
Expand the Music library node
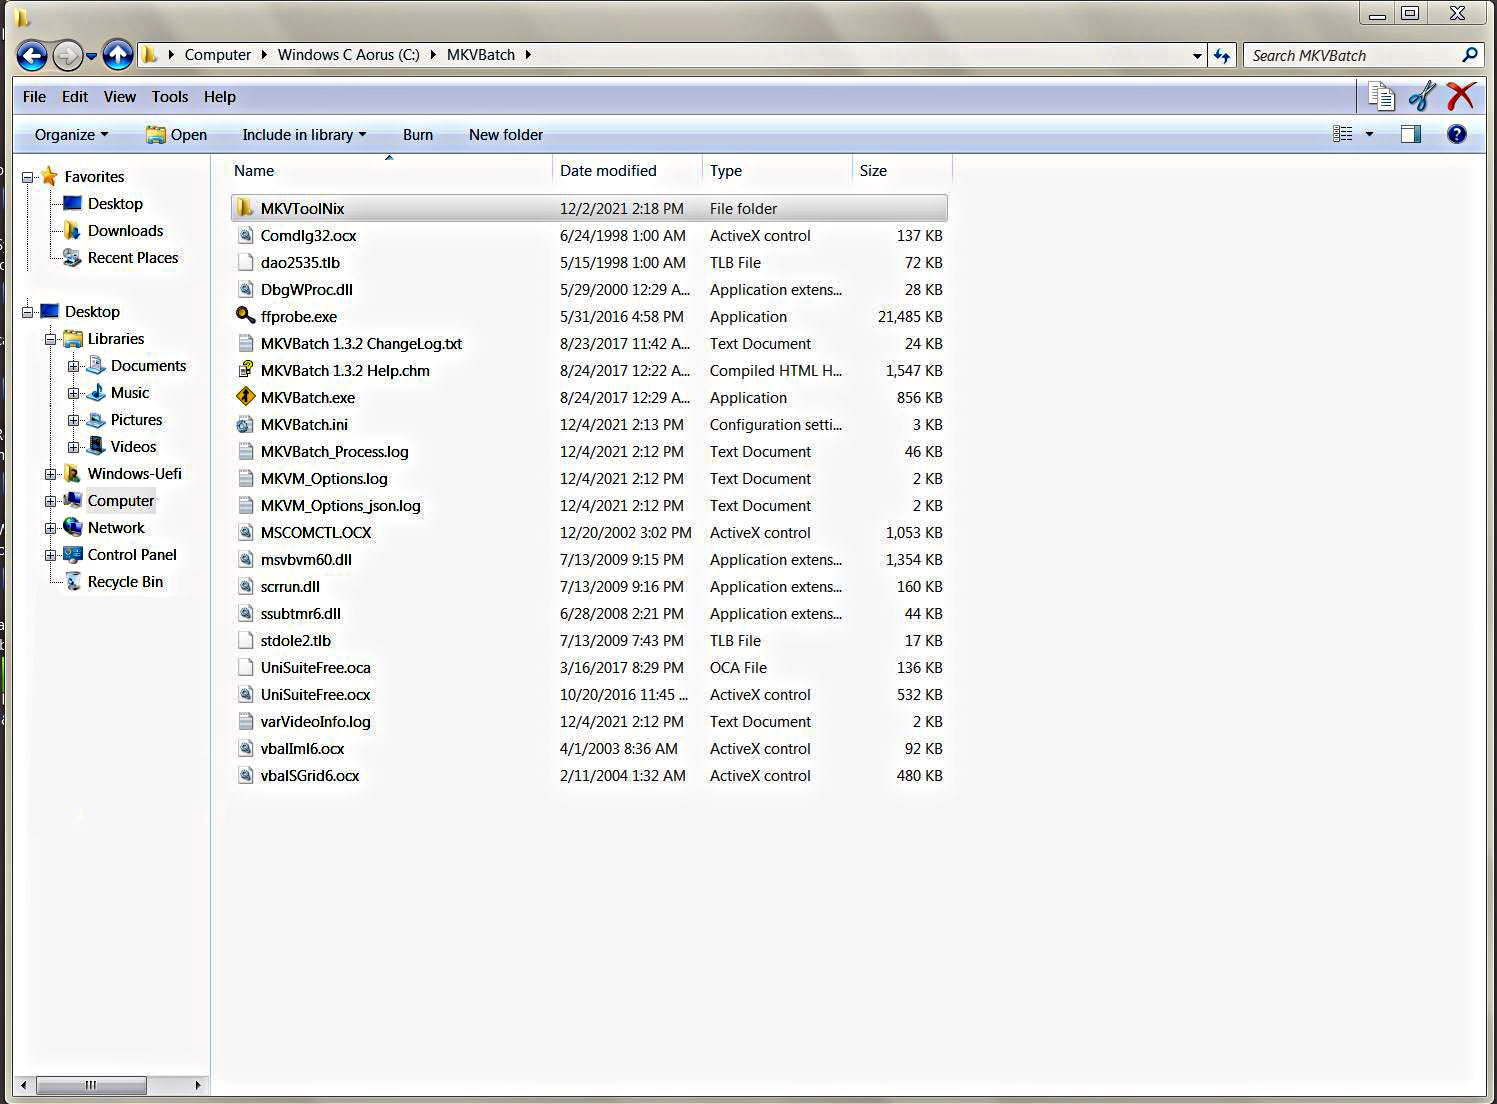click(x=73, y=393)
